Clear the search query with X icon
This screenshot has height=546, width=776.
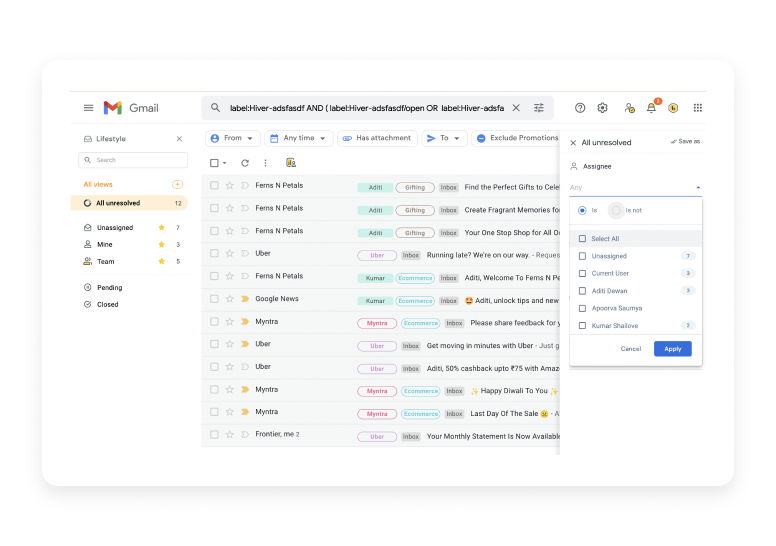click(516, 108)
